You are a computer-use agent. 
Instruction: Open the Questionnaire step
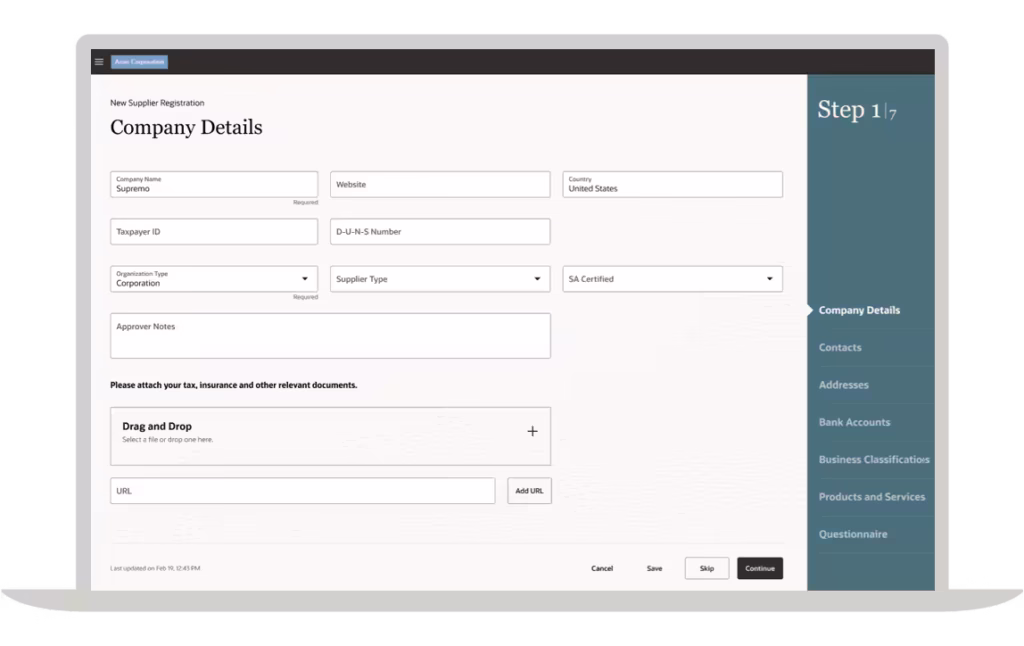(852, 534)
